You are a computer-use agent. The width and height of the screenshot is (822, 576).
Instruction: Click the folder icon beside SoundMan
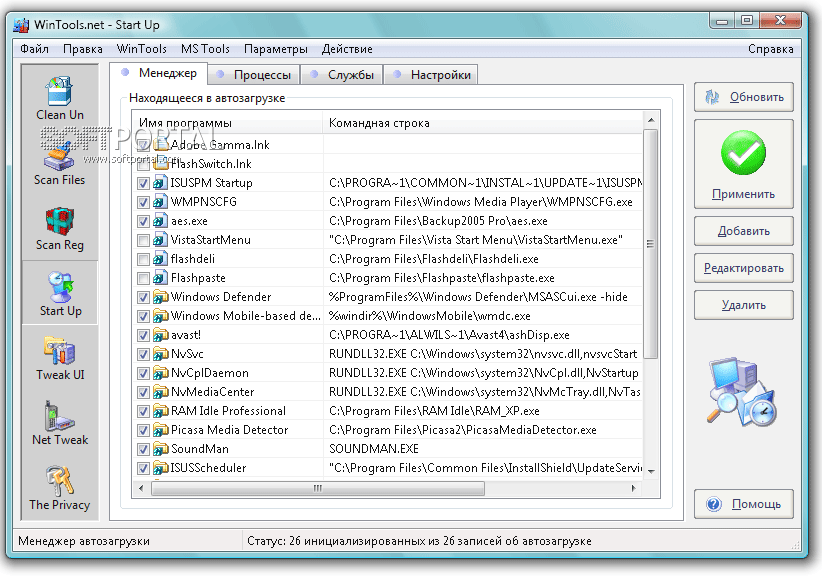pyautogui.click(x=160, y=449)
